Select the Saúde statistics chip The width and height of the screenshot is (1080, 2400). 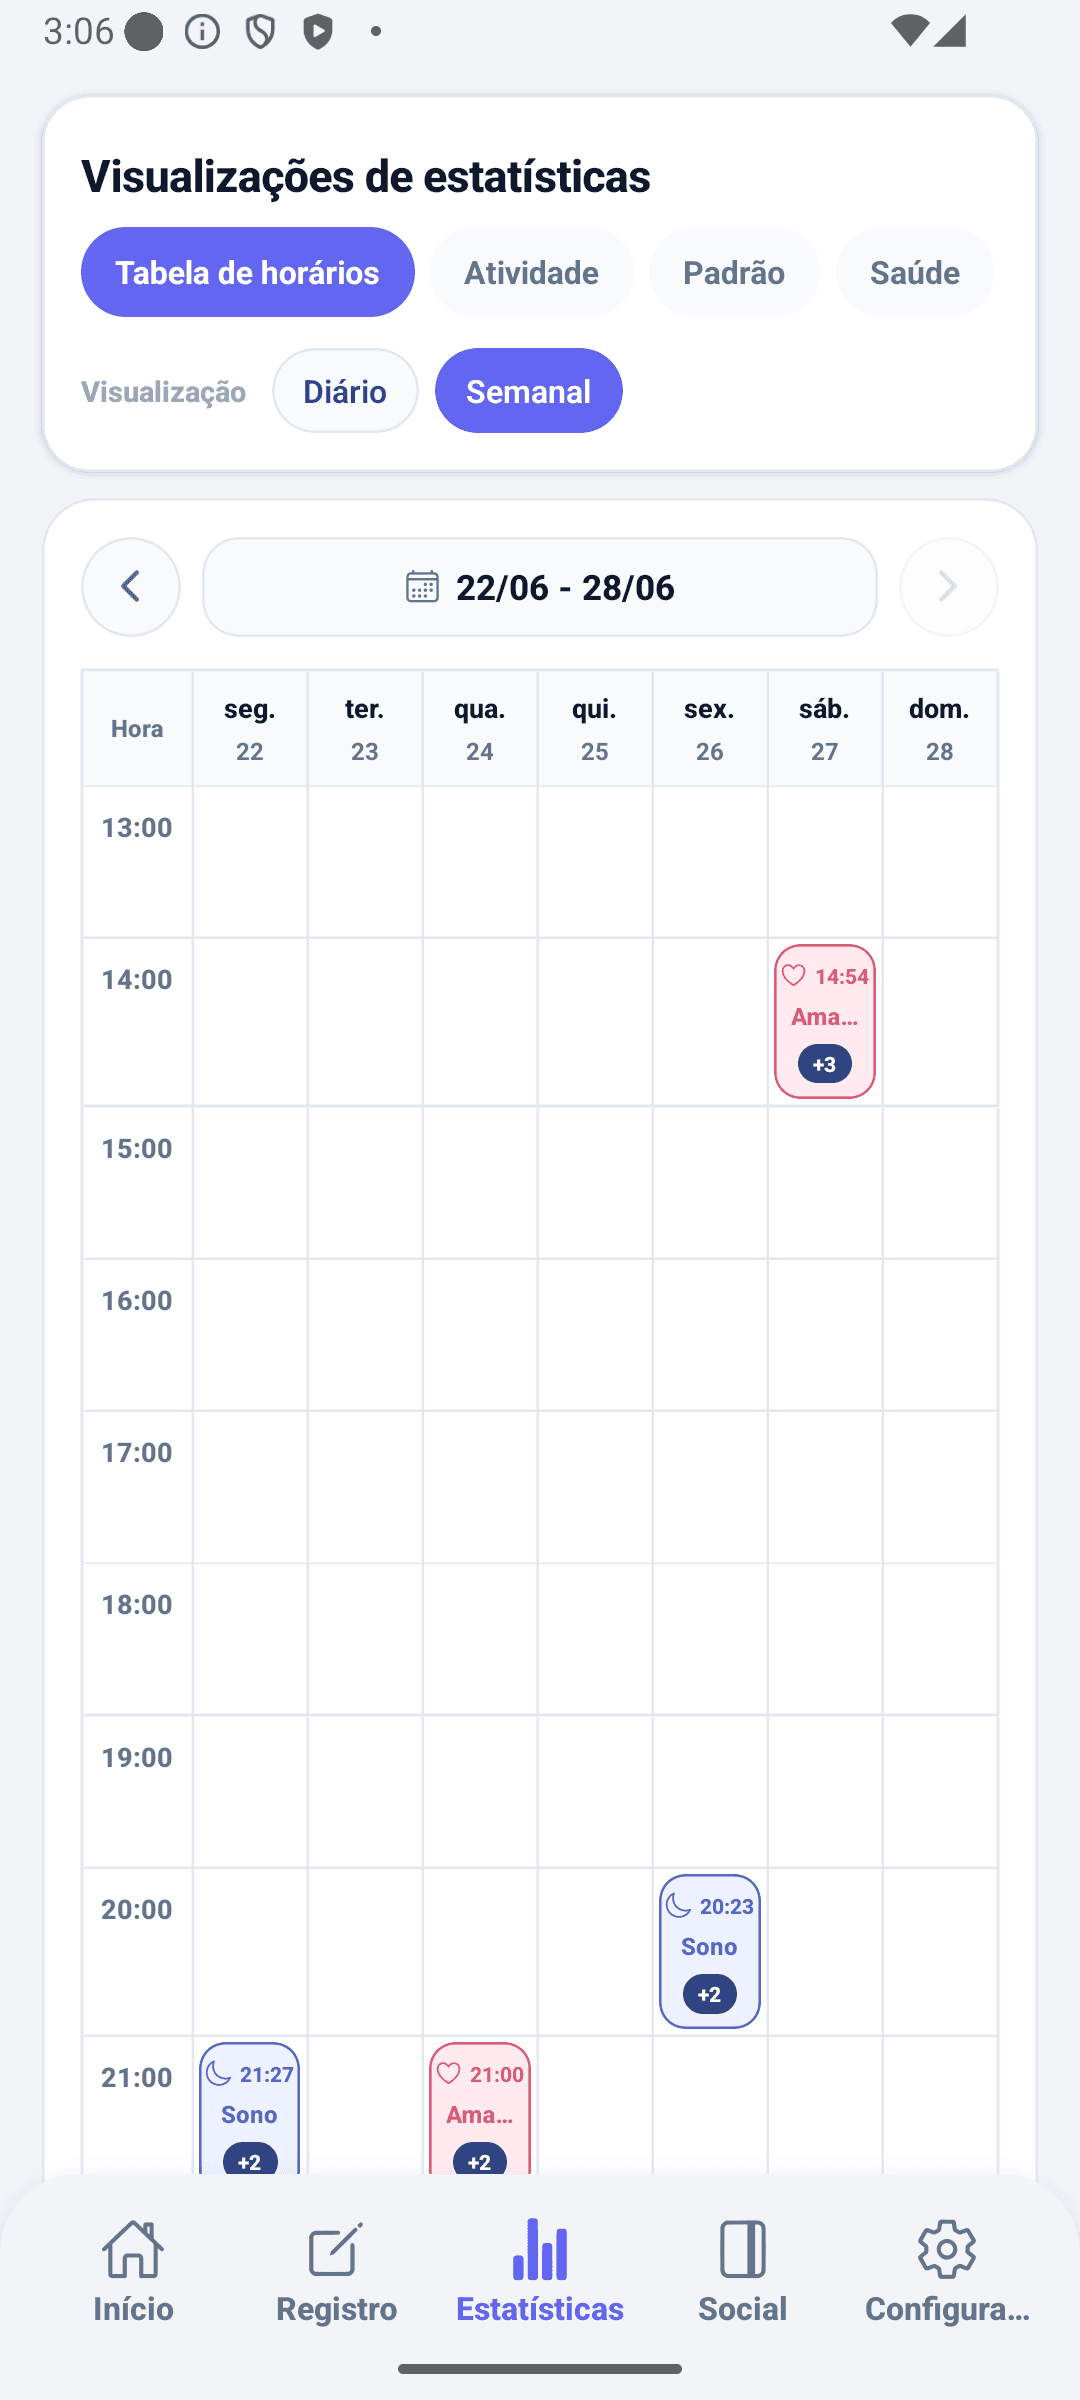click(915, 272)
